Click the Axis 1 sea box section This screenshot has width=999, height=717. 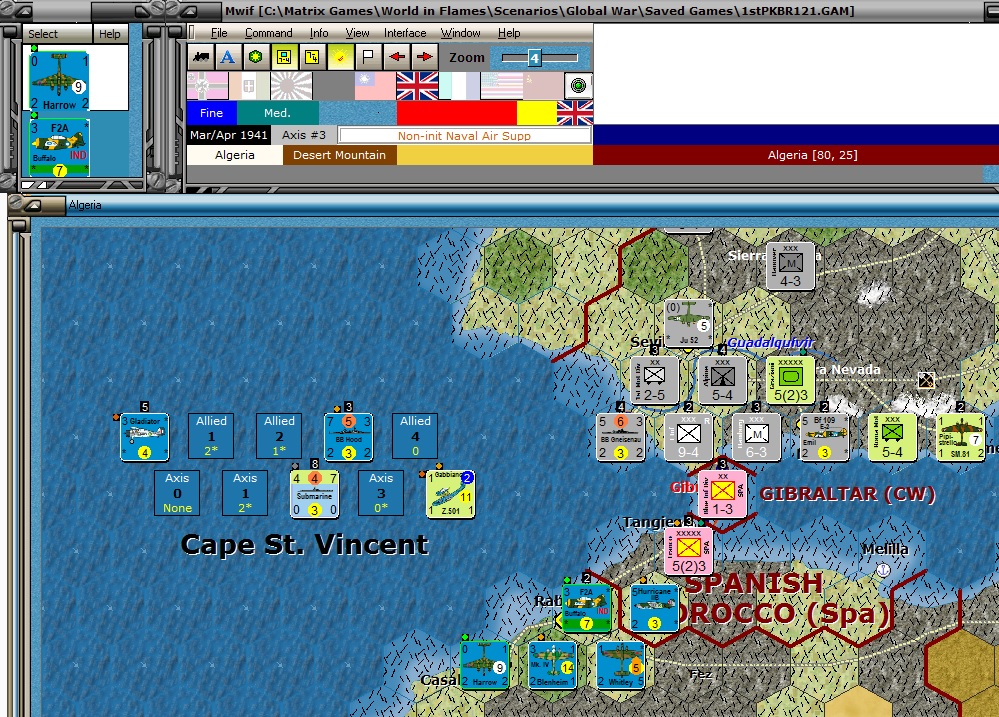[x=245, y=493]
